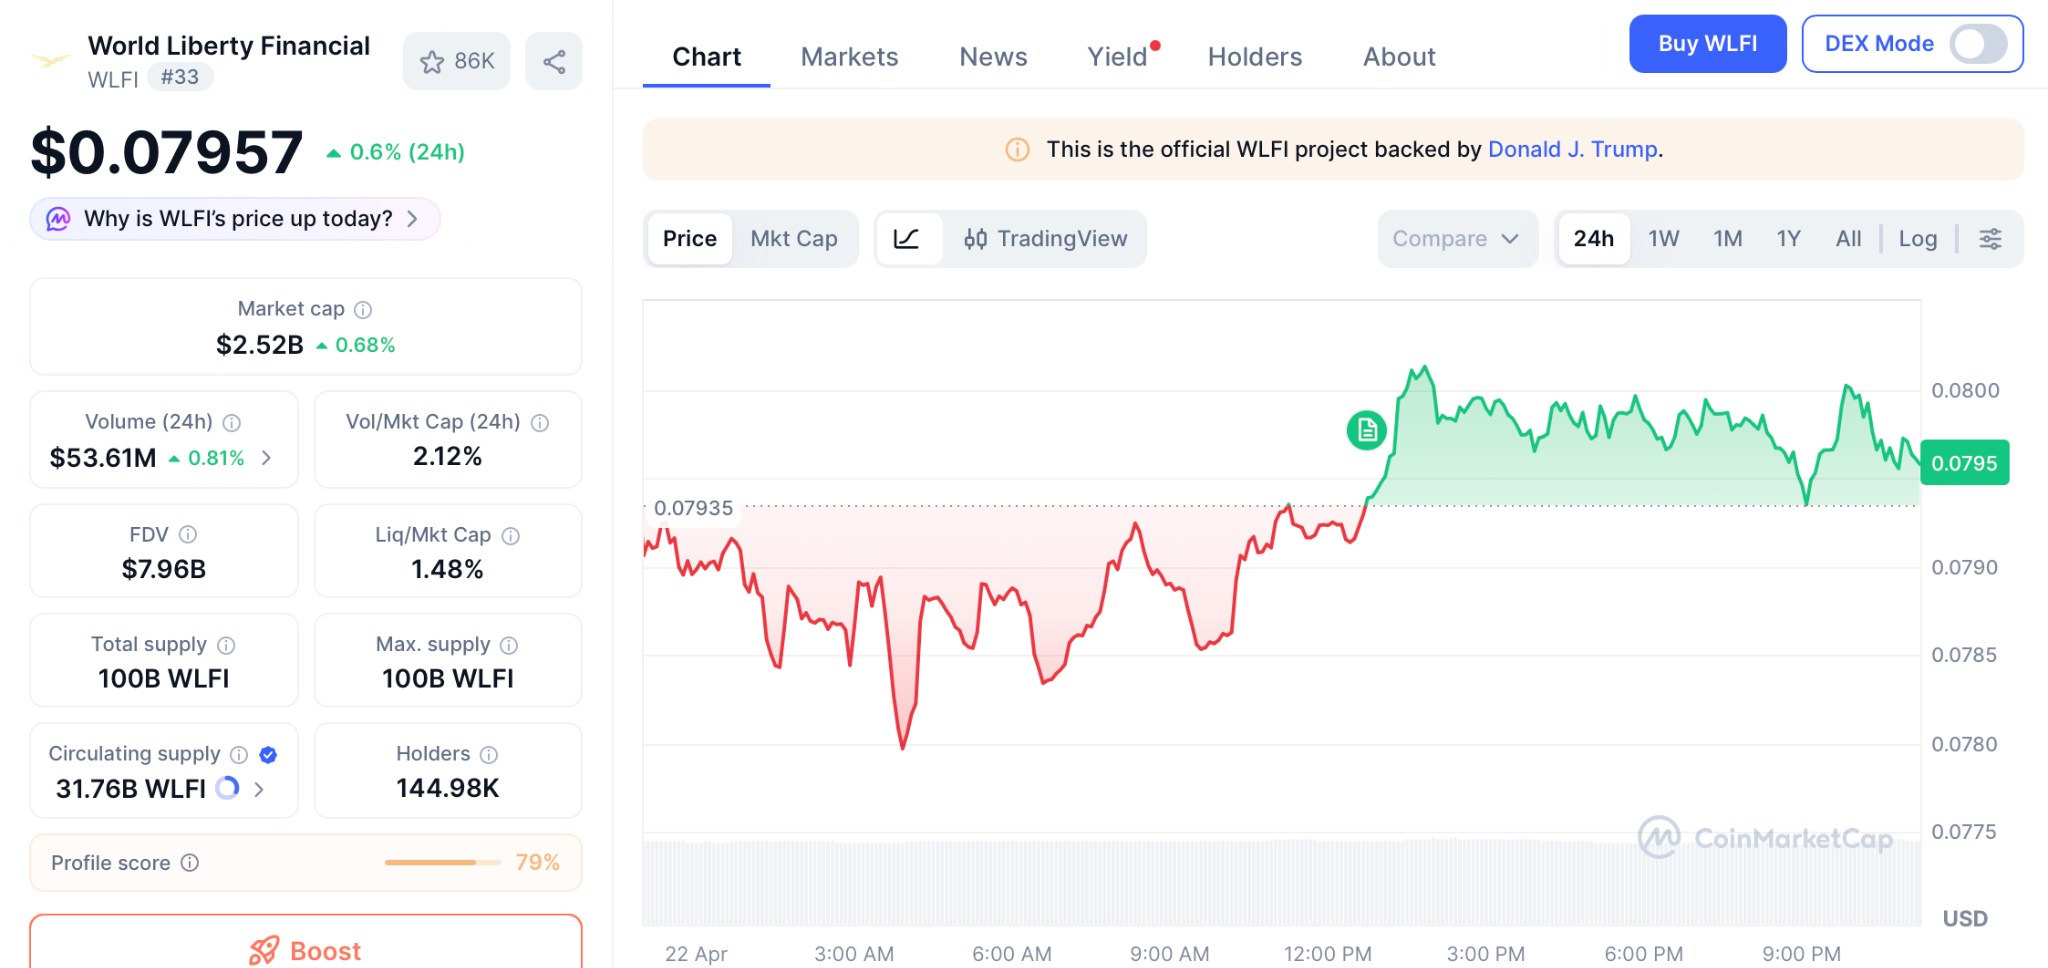Click the Profile score progress bar
The image size is (2048, 968).
tap(442, 862)
